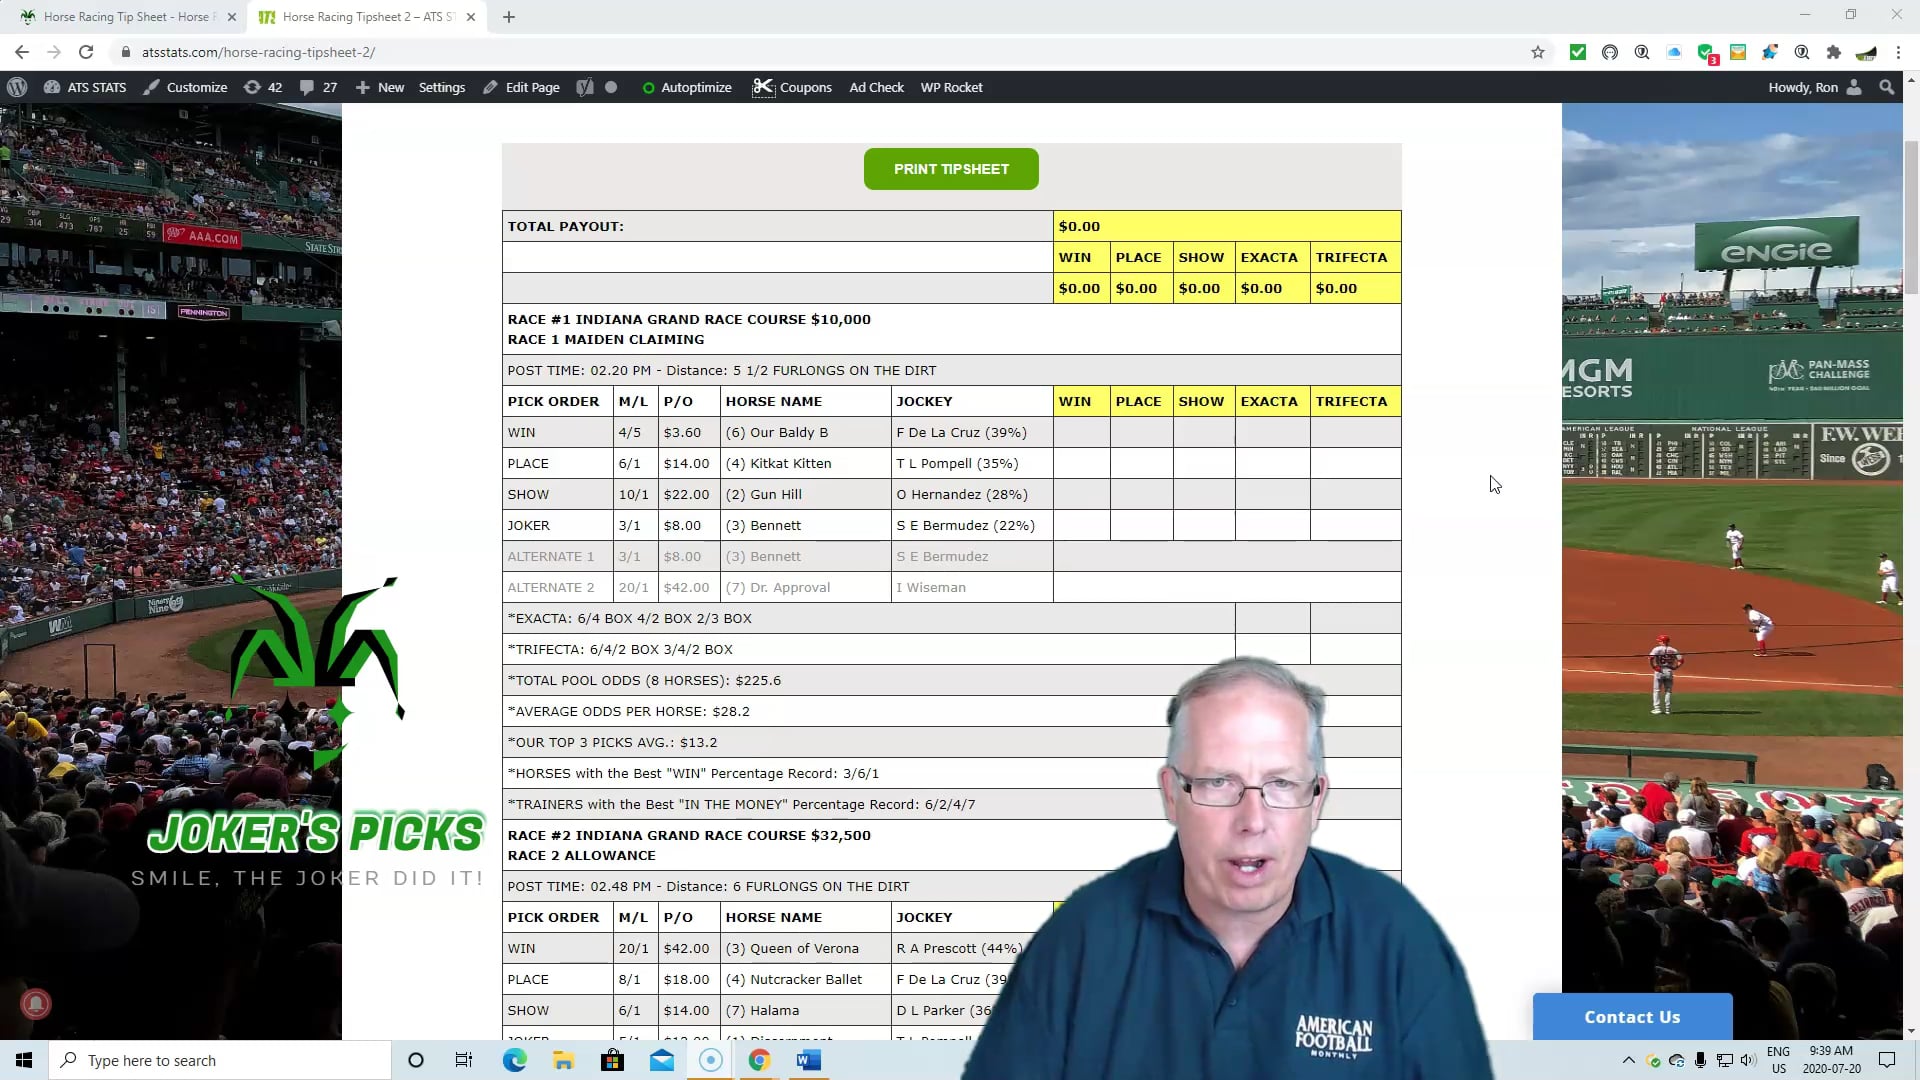
Task: Open Ad Check in the admin bar
Action: point(877,87)
